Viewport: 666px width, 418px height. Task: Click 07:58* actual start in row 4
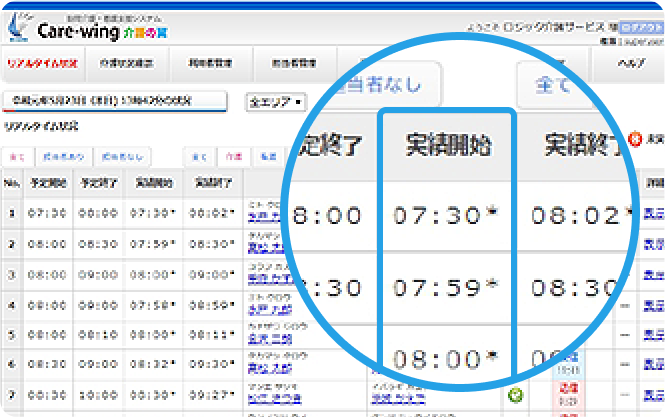(153, 305)
